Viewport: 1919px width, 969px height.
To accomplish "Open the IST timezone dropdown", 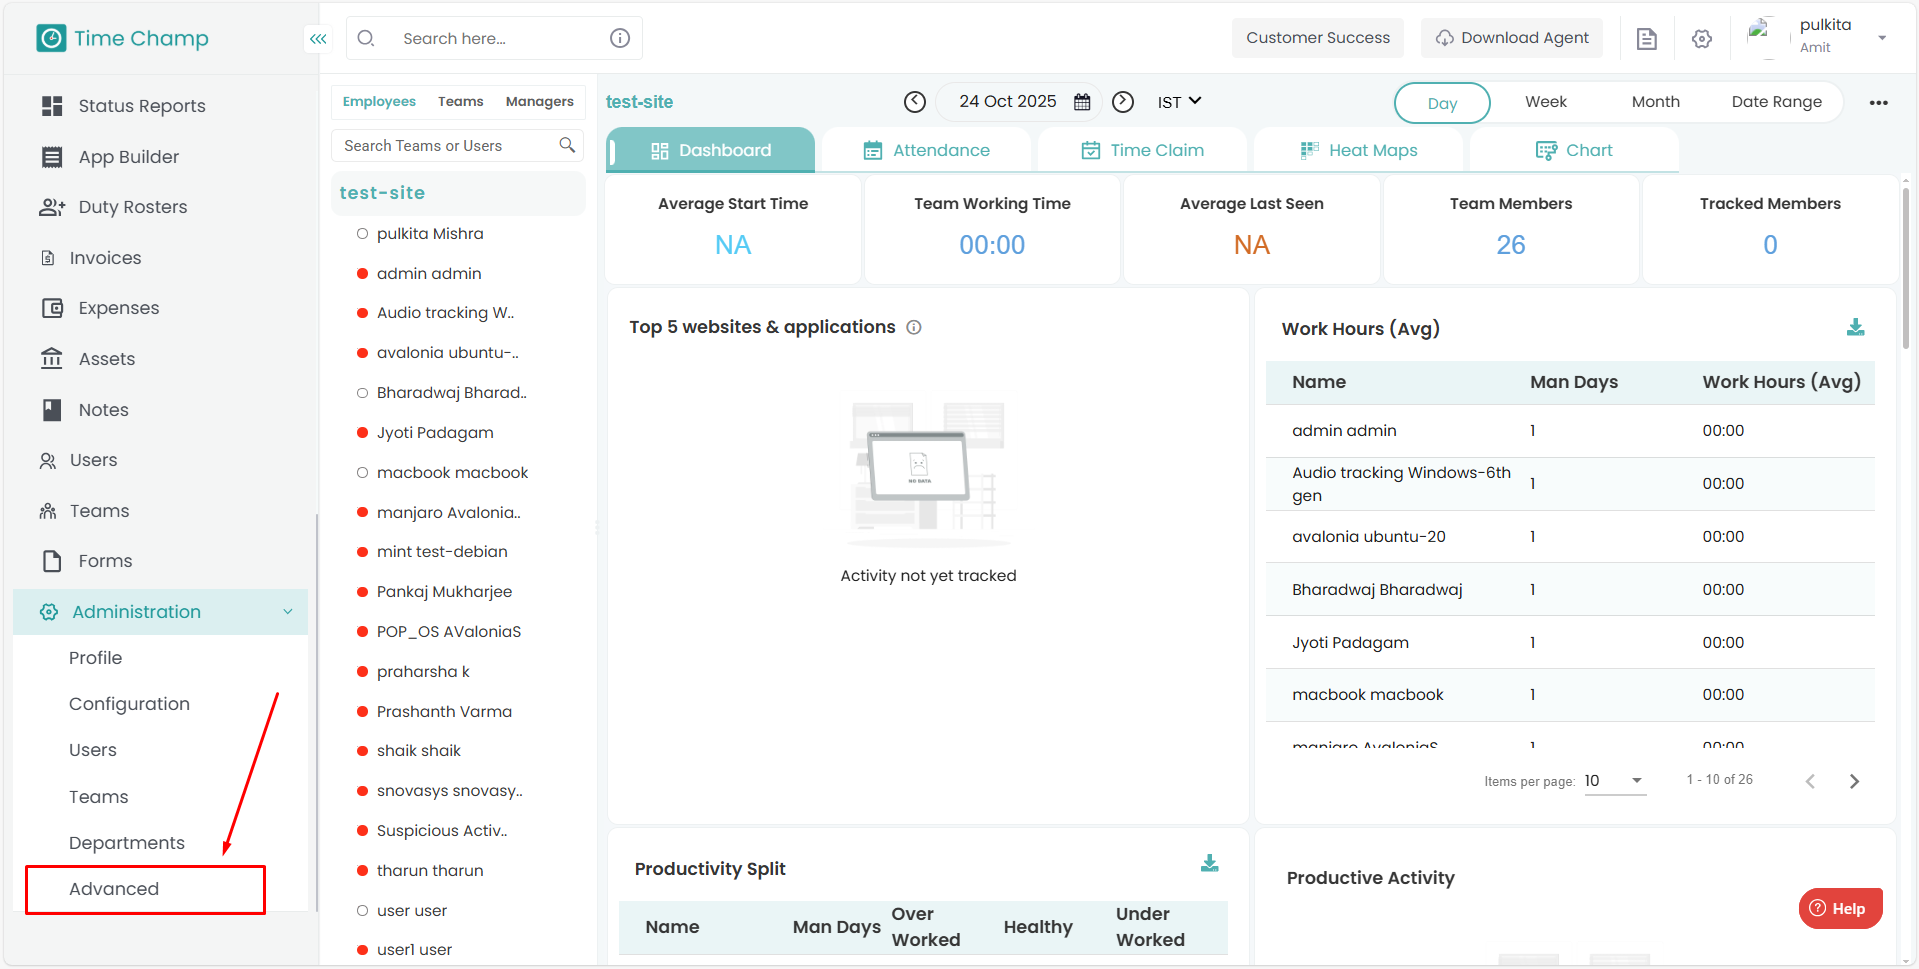I will [x=1179, y=102].
